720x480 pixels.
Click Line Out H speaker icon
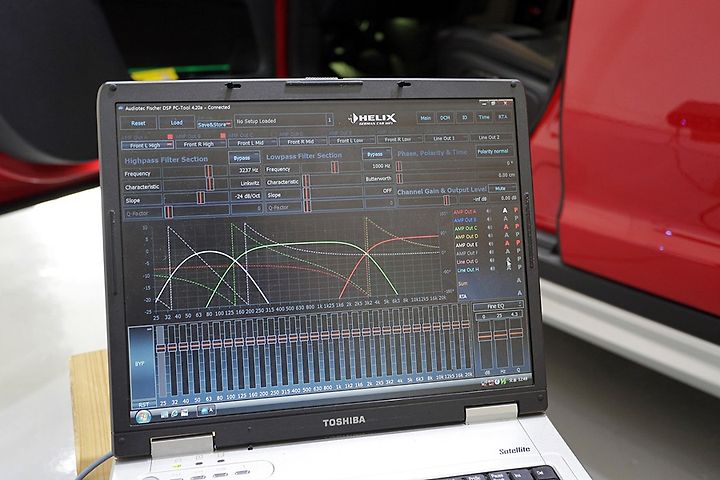[x=492, y=268]
